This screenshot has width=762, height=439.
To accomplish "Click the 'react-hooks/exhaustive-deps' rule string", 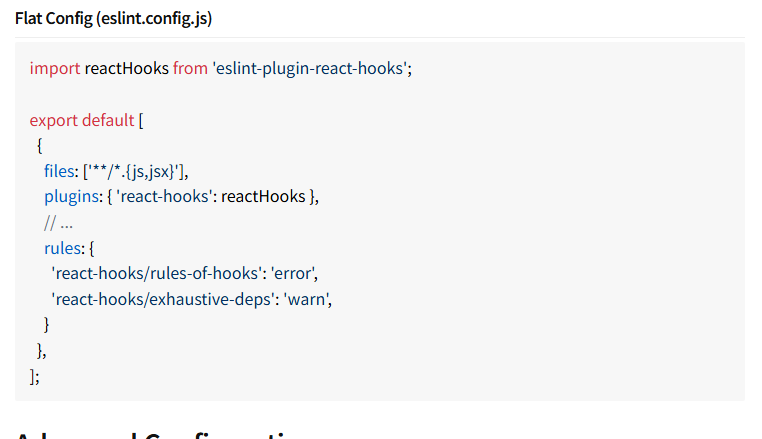I will [163, 299].
